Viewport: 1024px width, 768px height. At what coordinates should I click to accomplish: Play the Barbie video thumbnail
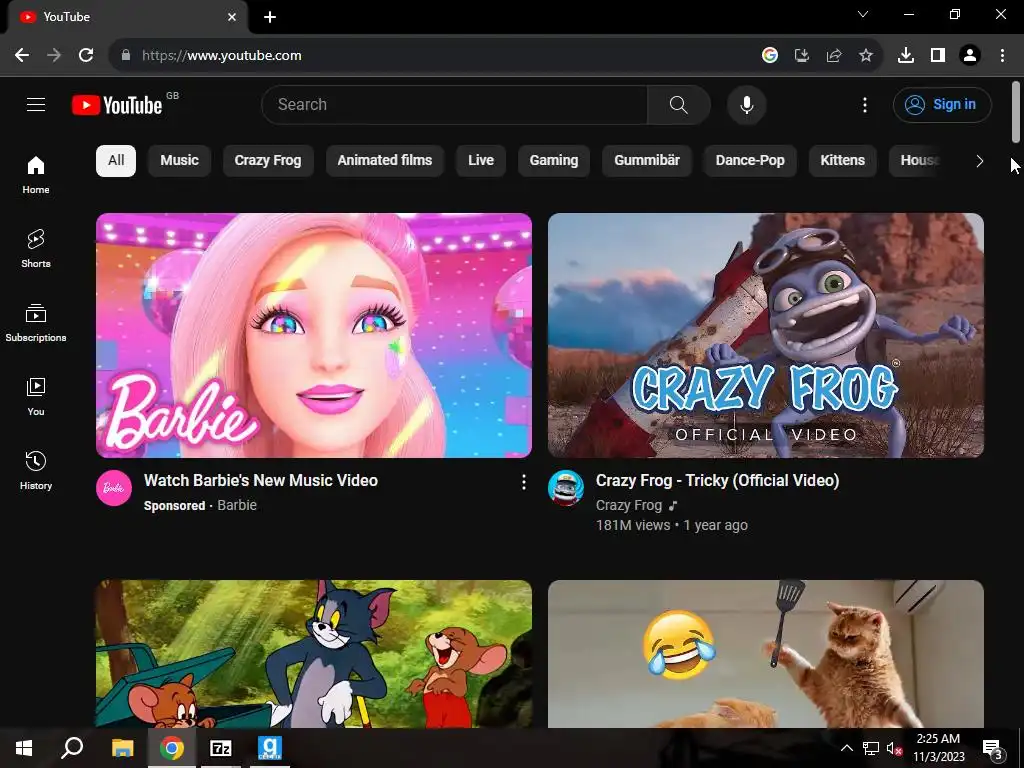(x=313, y=335)
